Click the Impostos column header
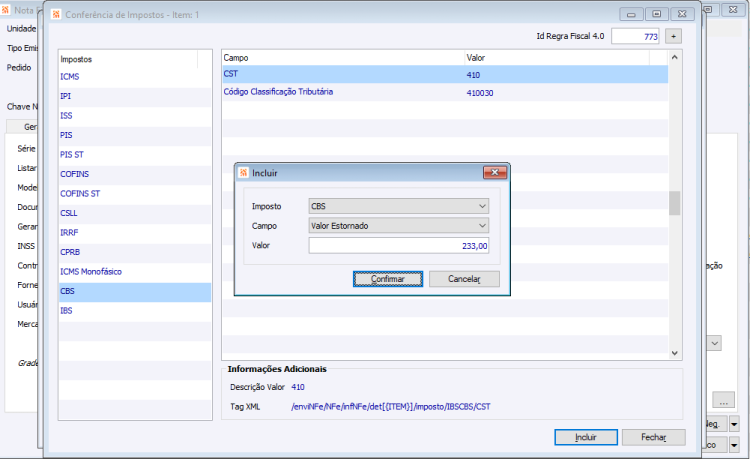 click(128, 59)
